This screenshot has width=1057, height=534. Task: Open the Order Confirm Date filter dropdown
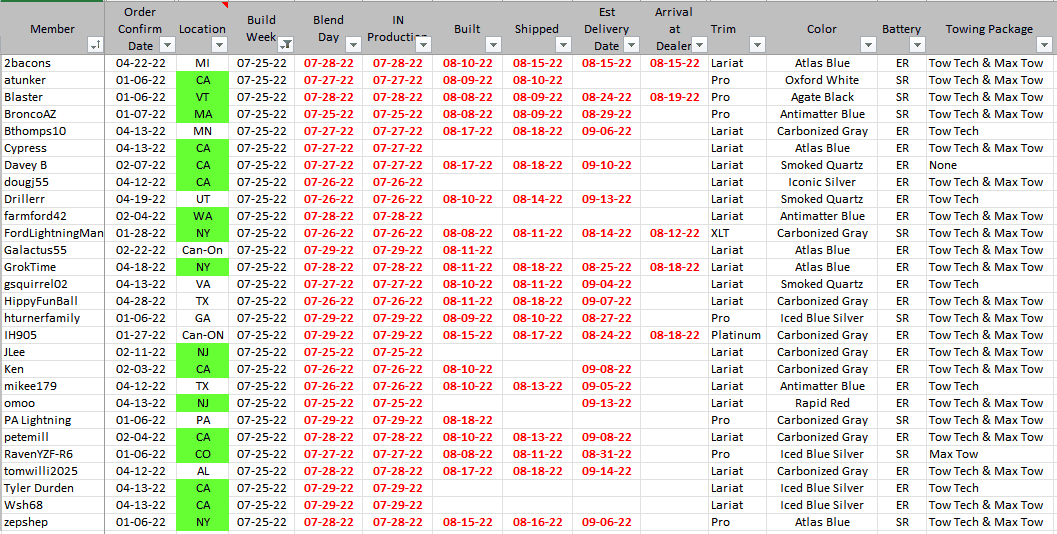(167, 45)
